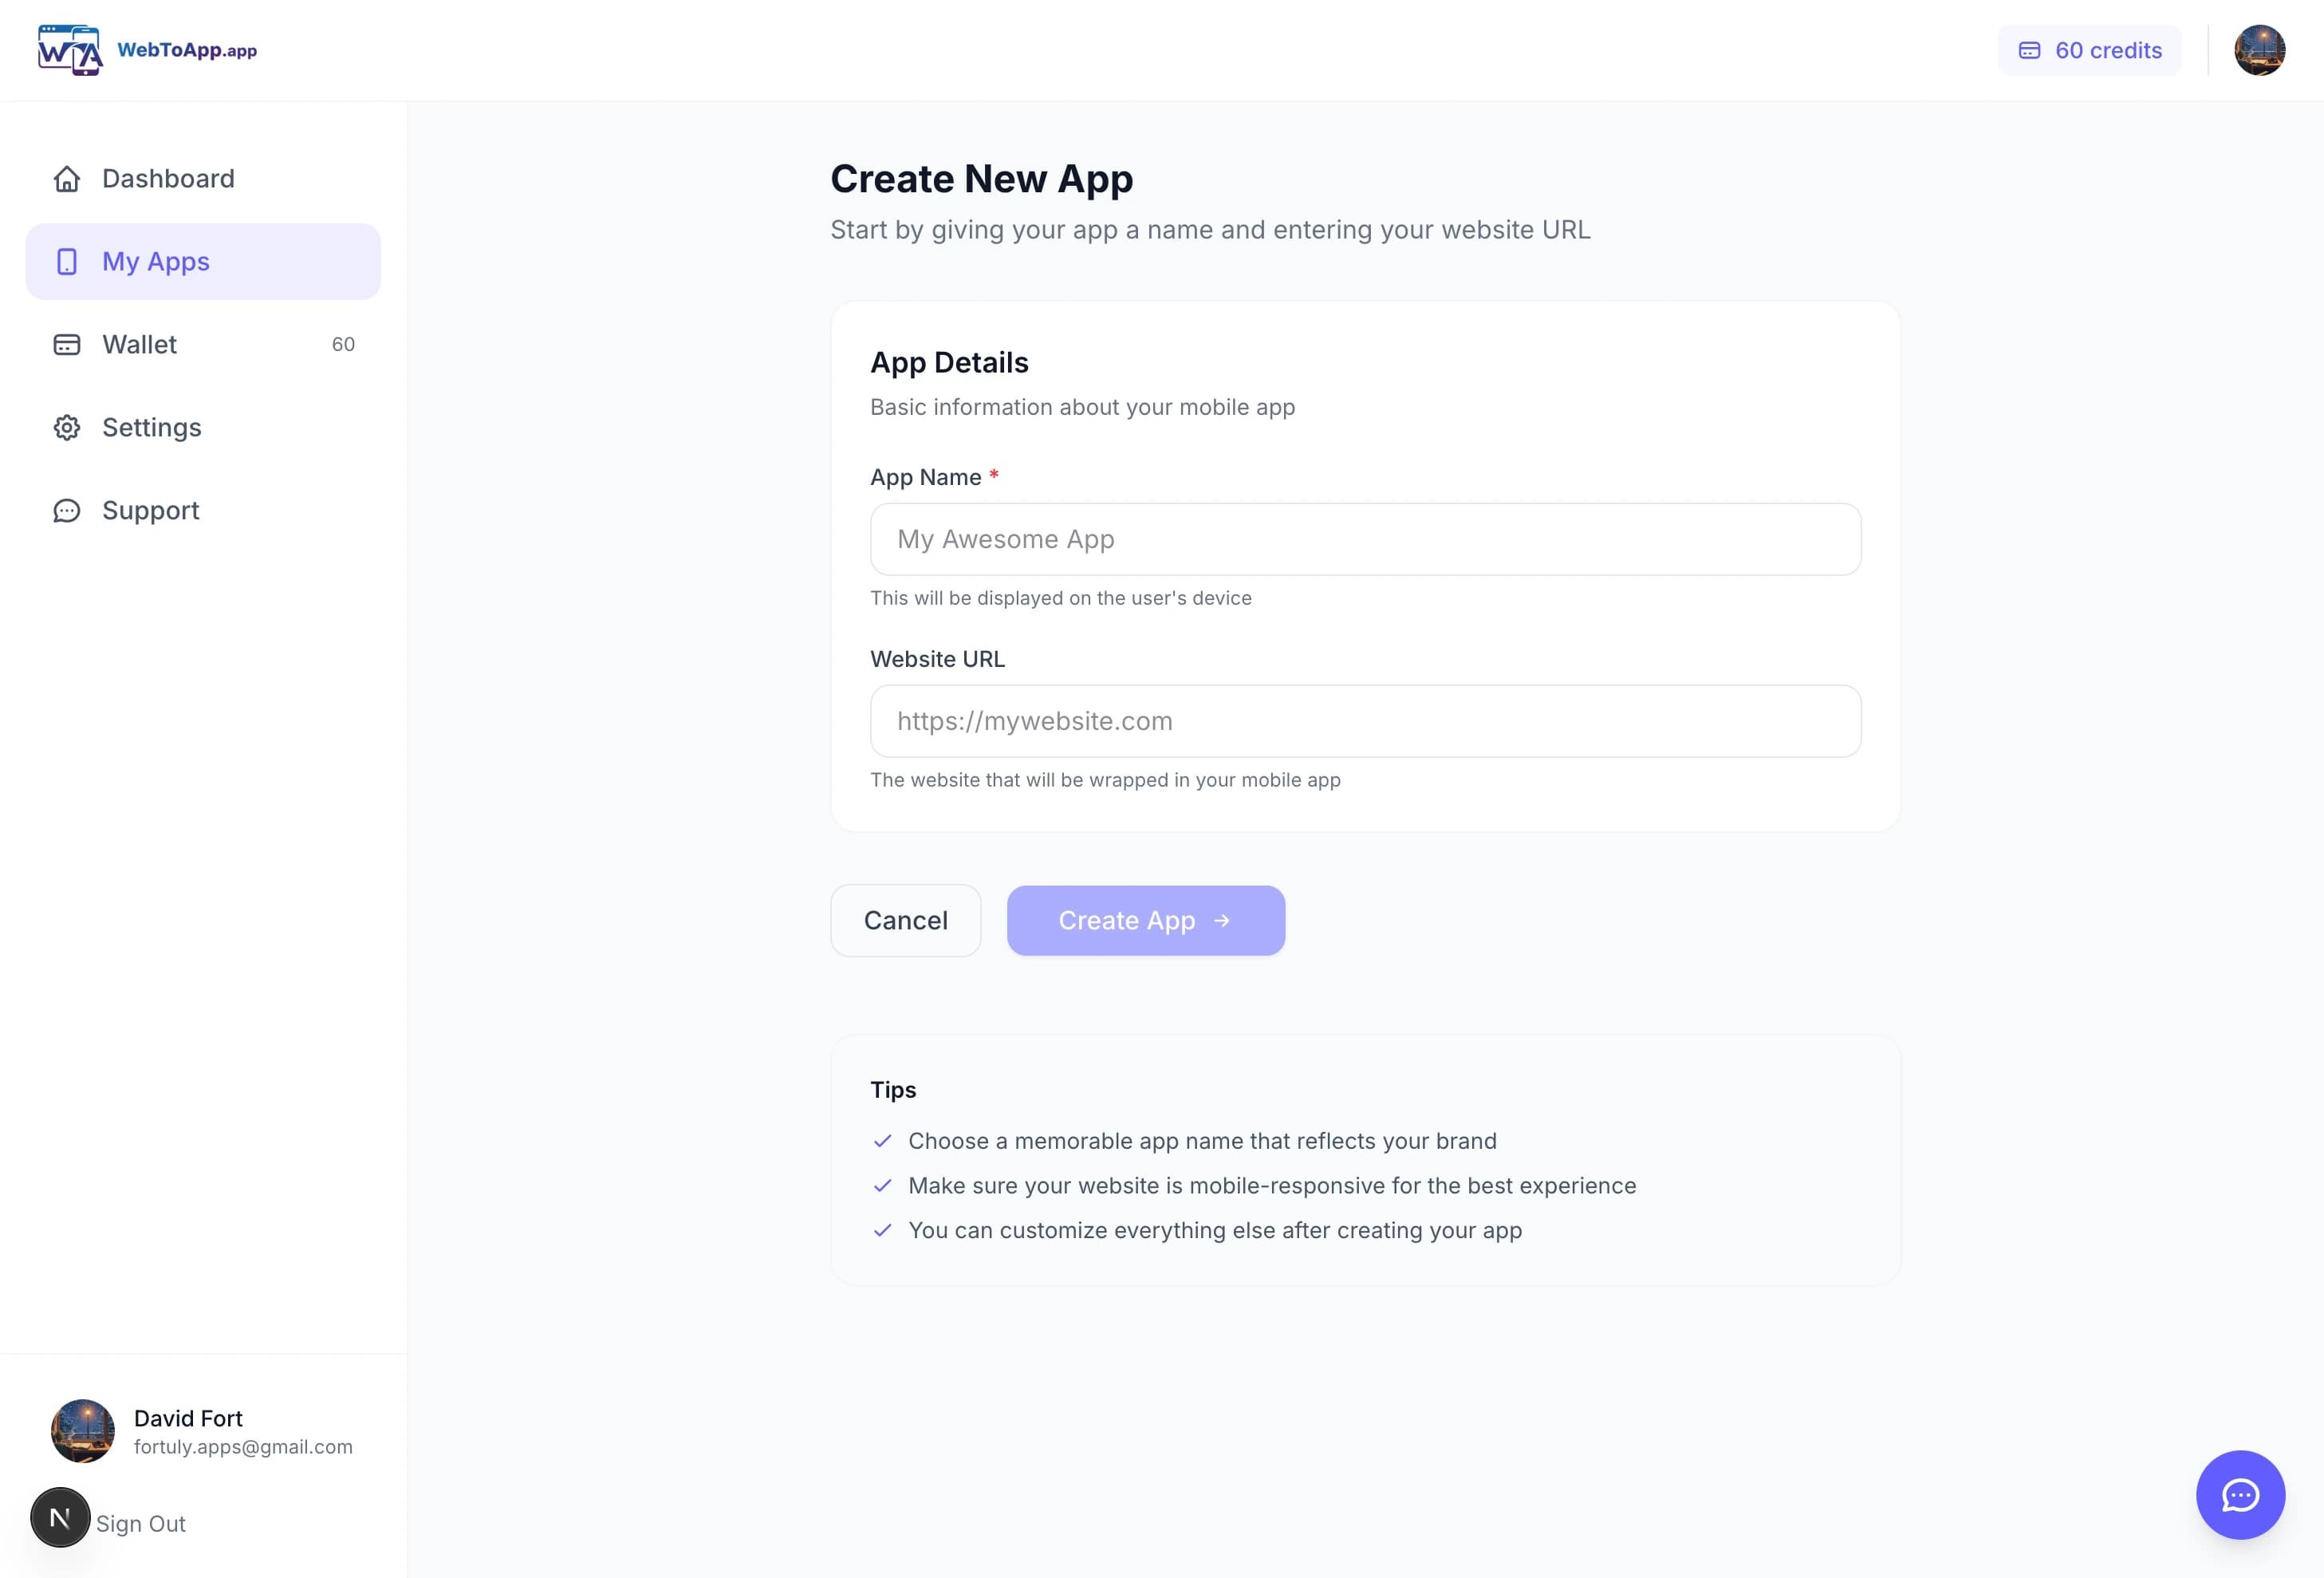Open Settings via the gear icon
2324x1578 pixels.
click(66, 427)
